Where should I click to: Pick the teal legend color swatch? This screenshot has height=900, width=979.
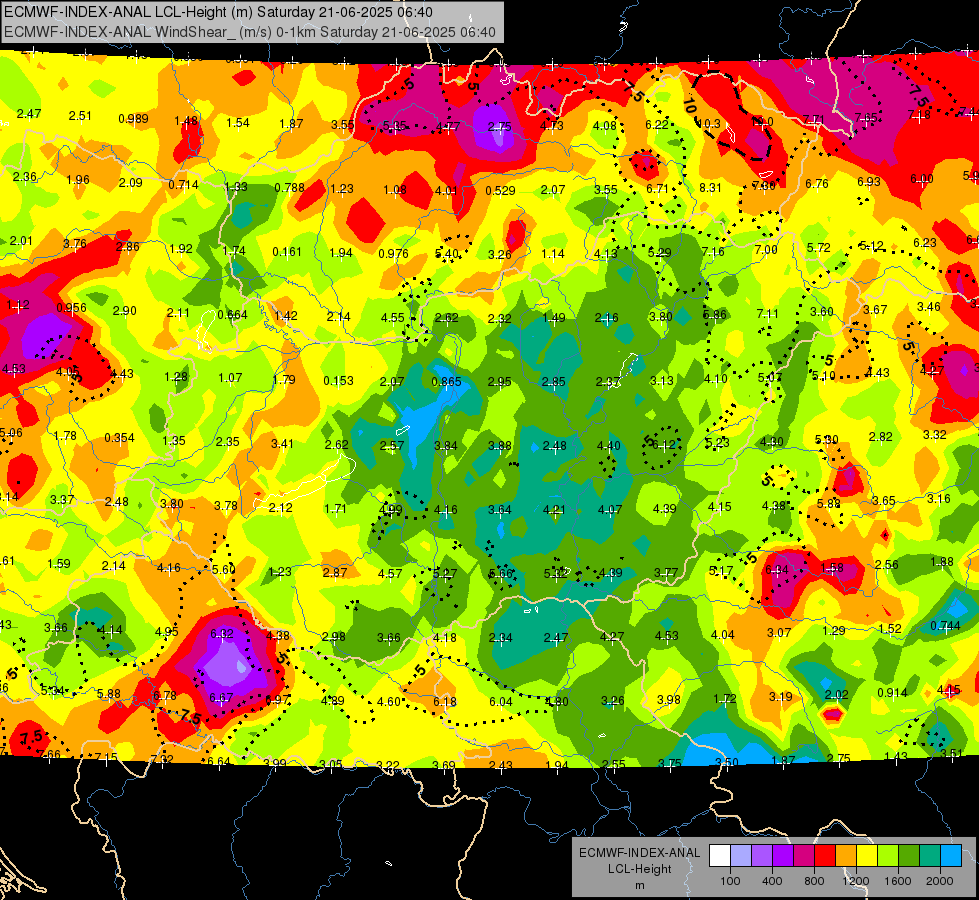pos(930,856)
